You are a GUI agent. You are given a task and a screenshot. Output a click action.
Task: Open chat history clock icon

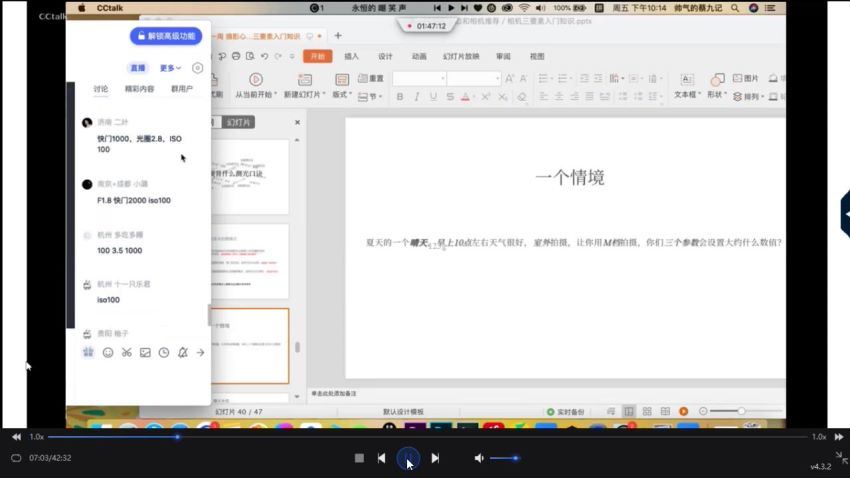pyautogui.click(x=164, y=352)
